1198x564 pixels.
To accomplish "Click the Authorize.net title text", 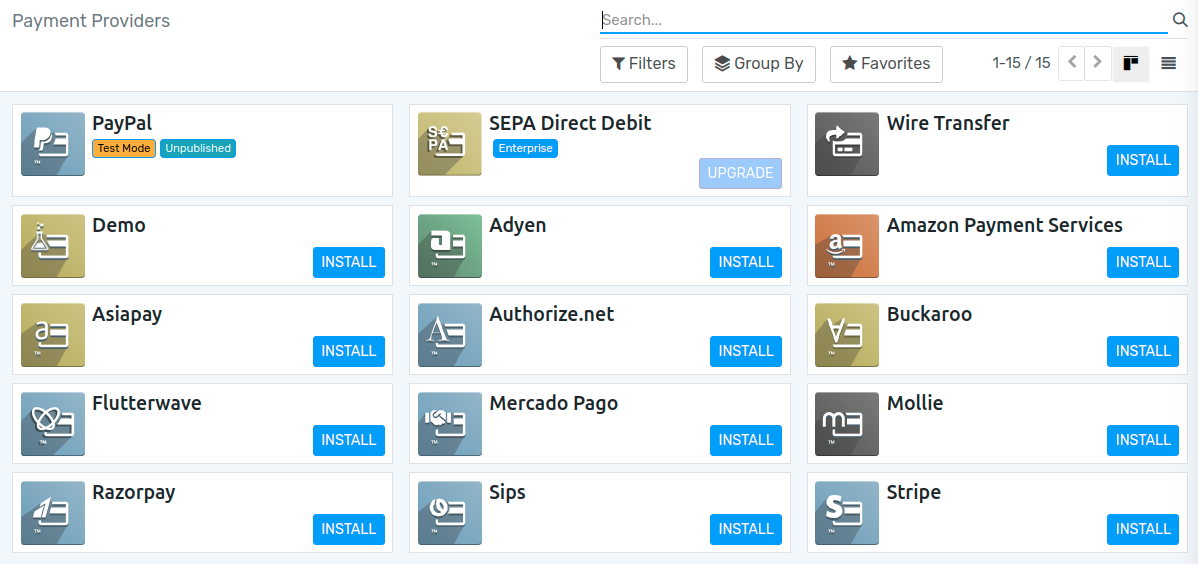I will click(552, 314).
